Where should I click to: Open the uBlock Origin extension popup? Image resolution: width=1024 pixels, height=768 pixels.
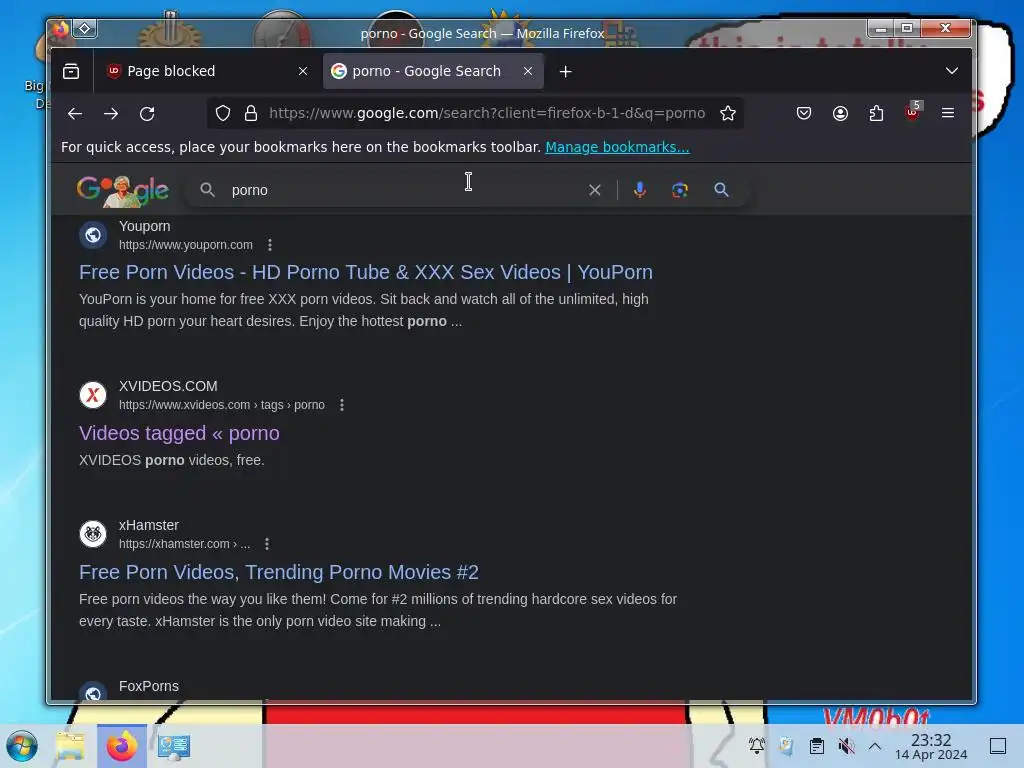click(912, 112)
